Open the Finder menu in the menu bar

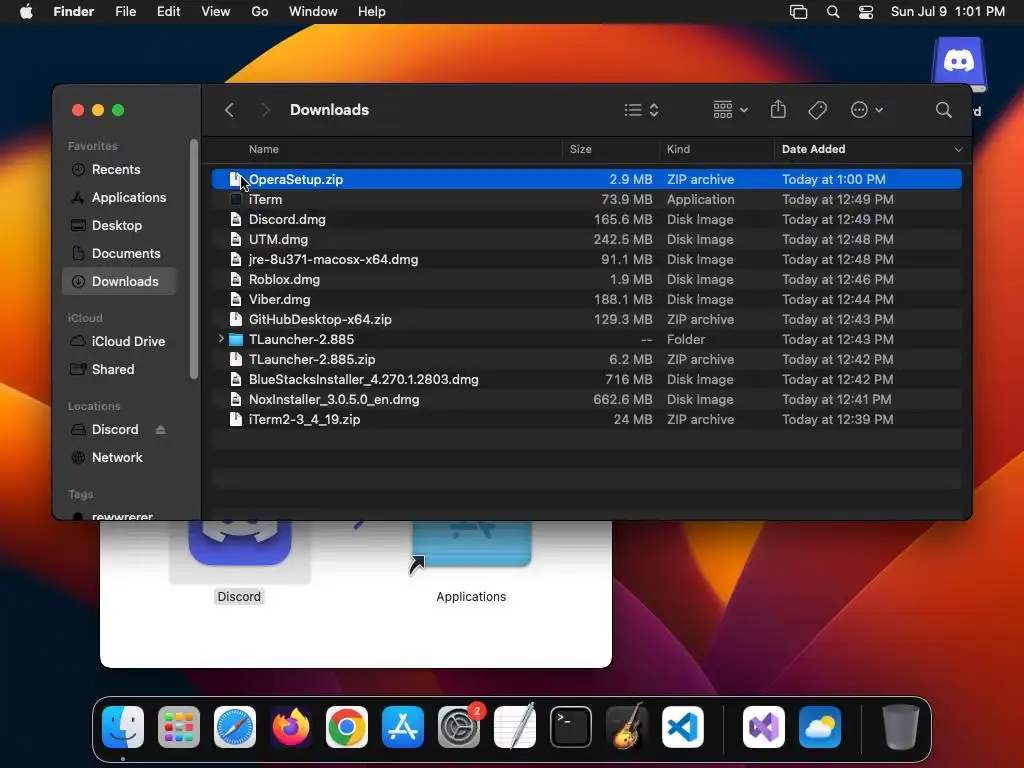click(73, 12)
